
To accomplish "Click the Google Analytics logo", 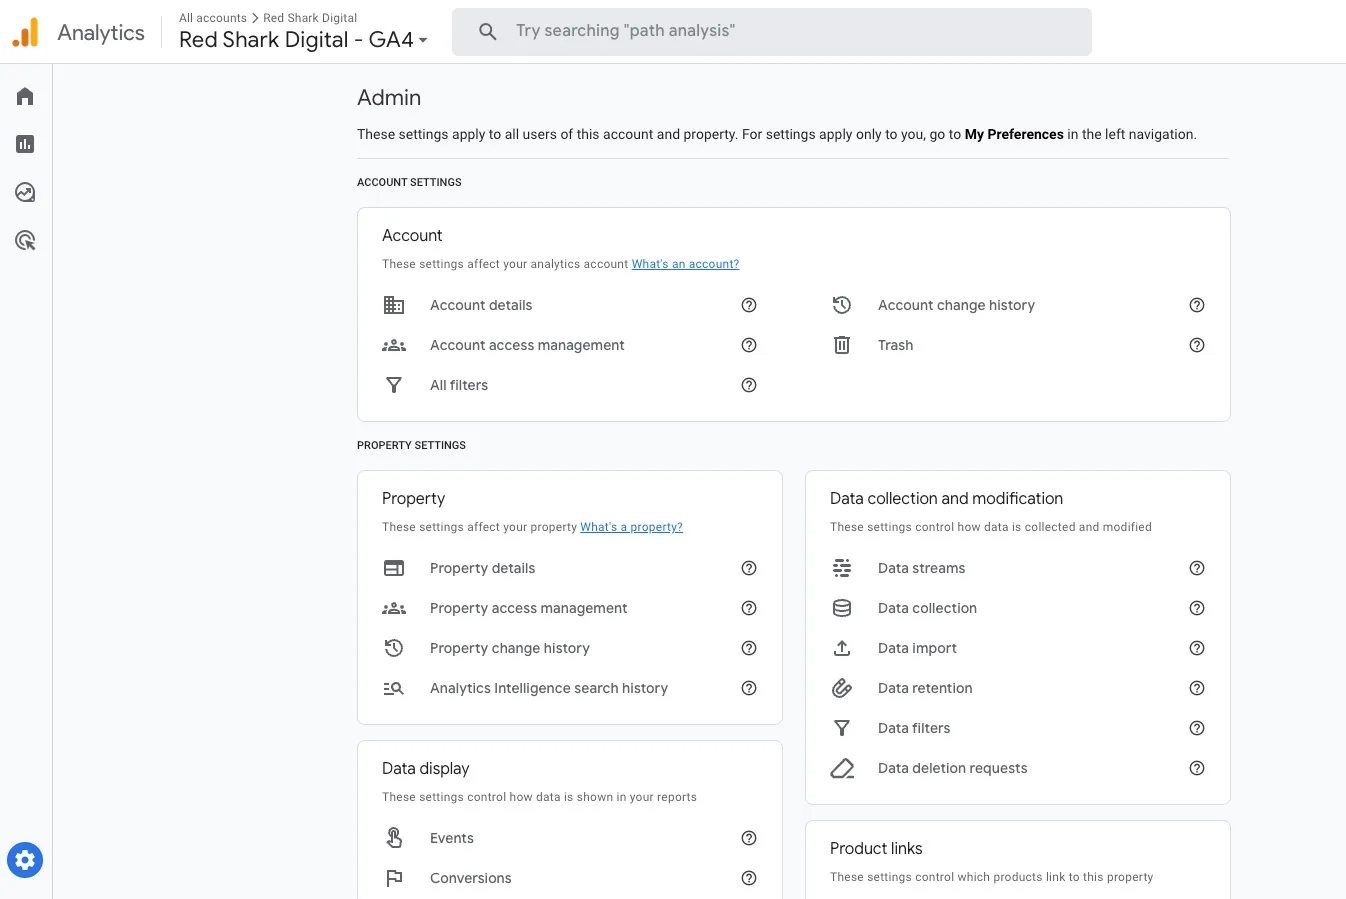I will pos(26,31).
